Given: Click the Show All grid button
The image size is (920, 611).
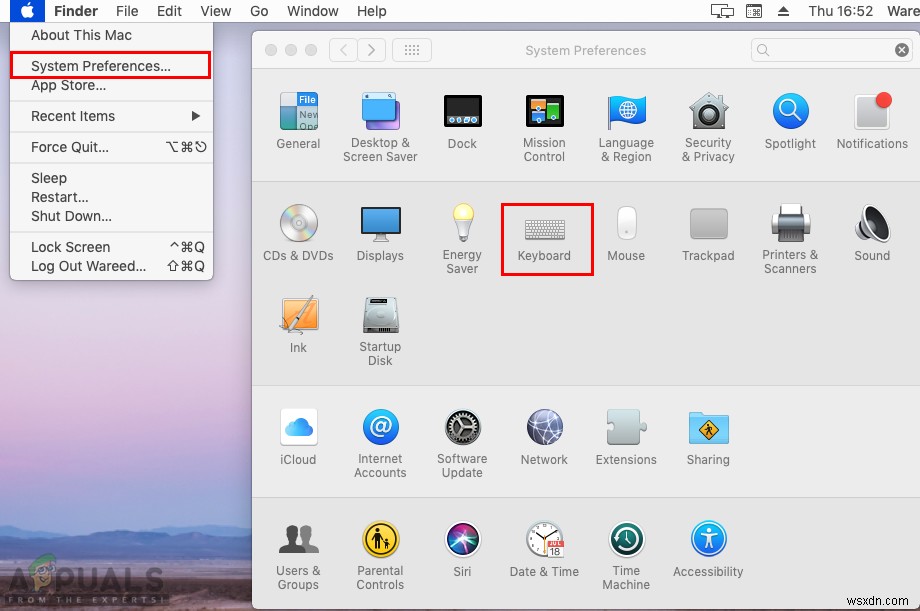Looking at the screenshot, I should point(412,50).
